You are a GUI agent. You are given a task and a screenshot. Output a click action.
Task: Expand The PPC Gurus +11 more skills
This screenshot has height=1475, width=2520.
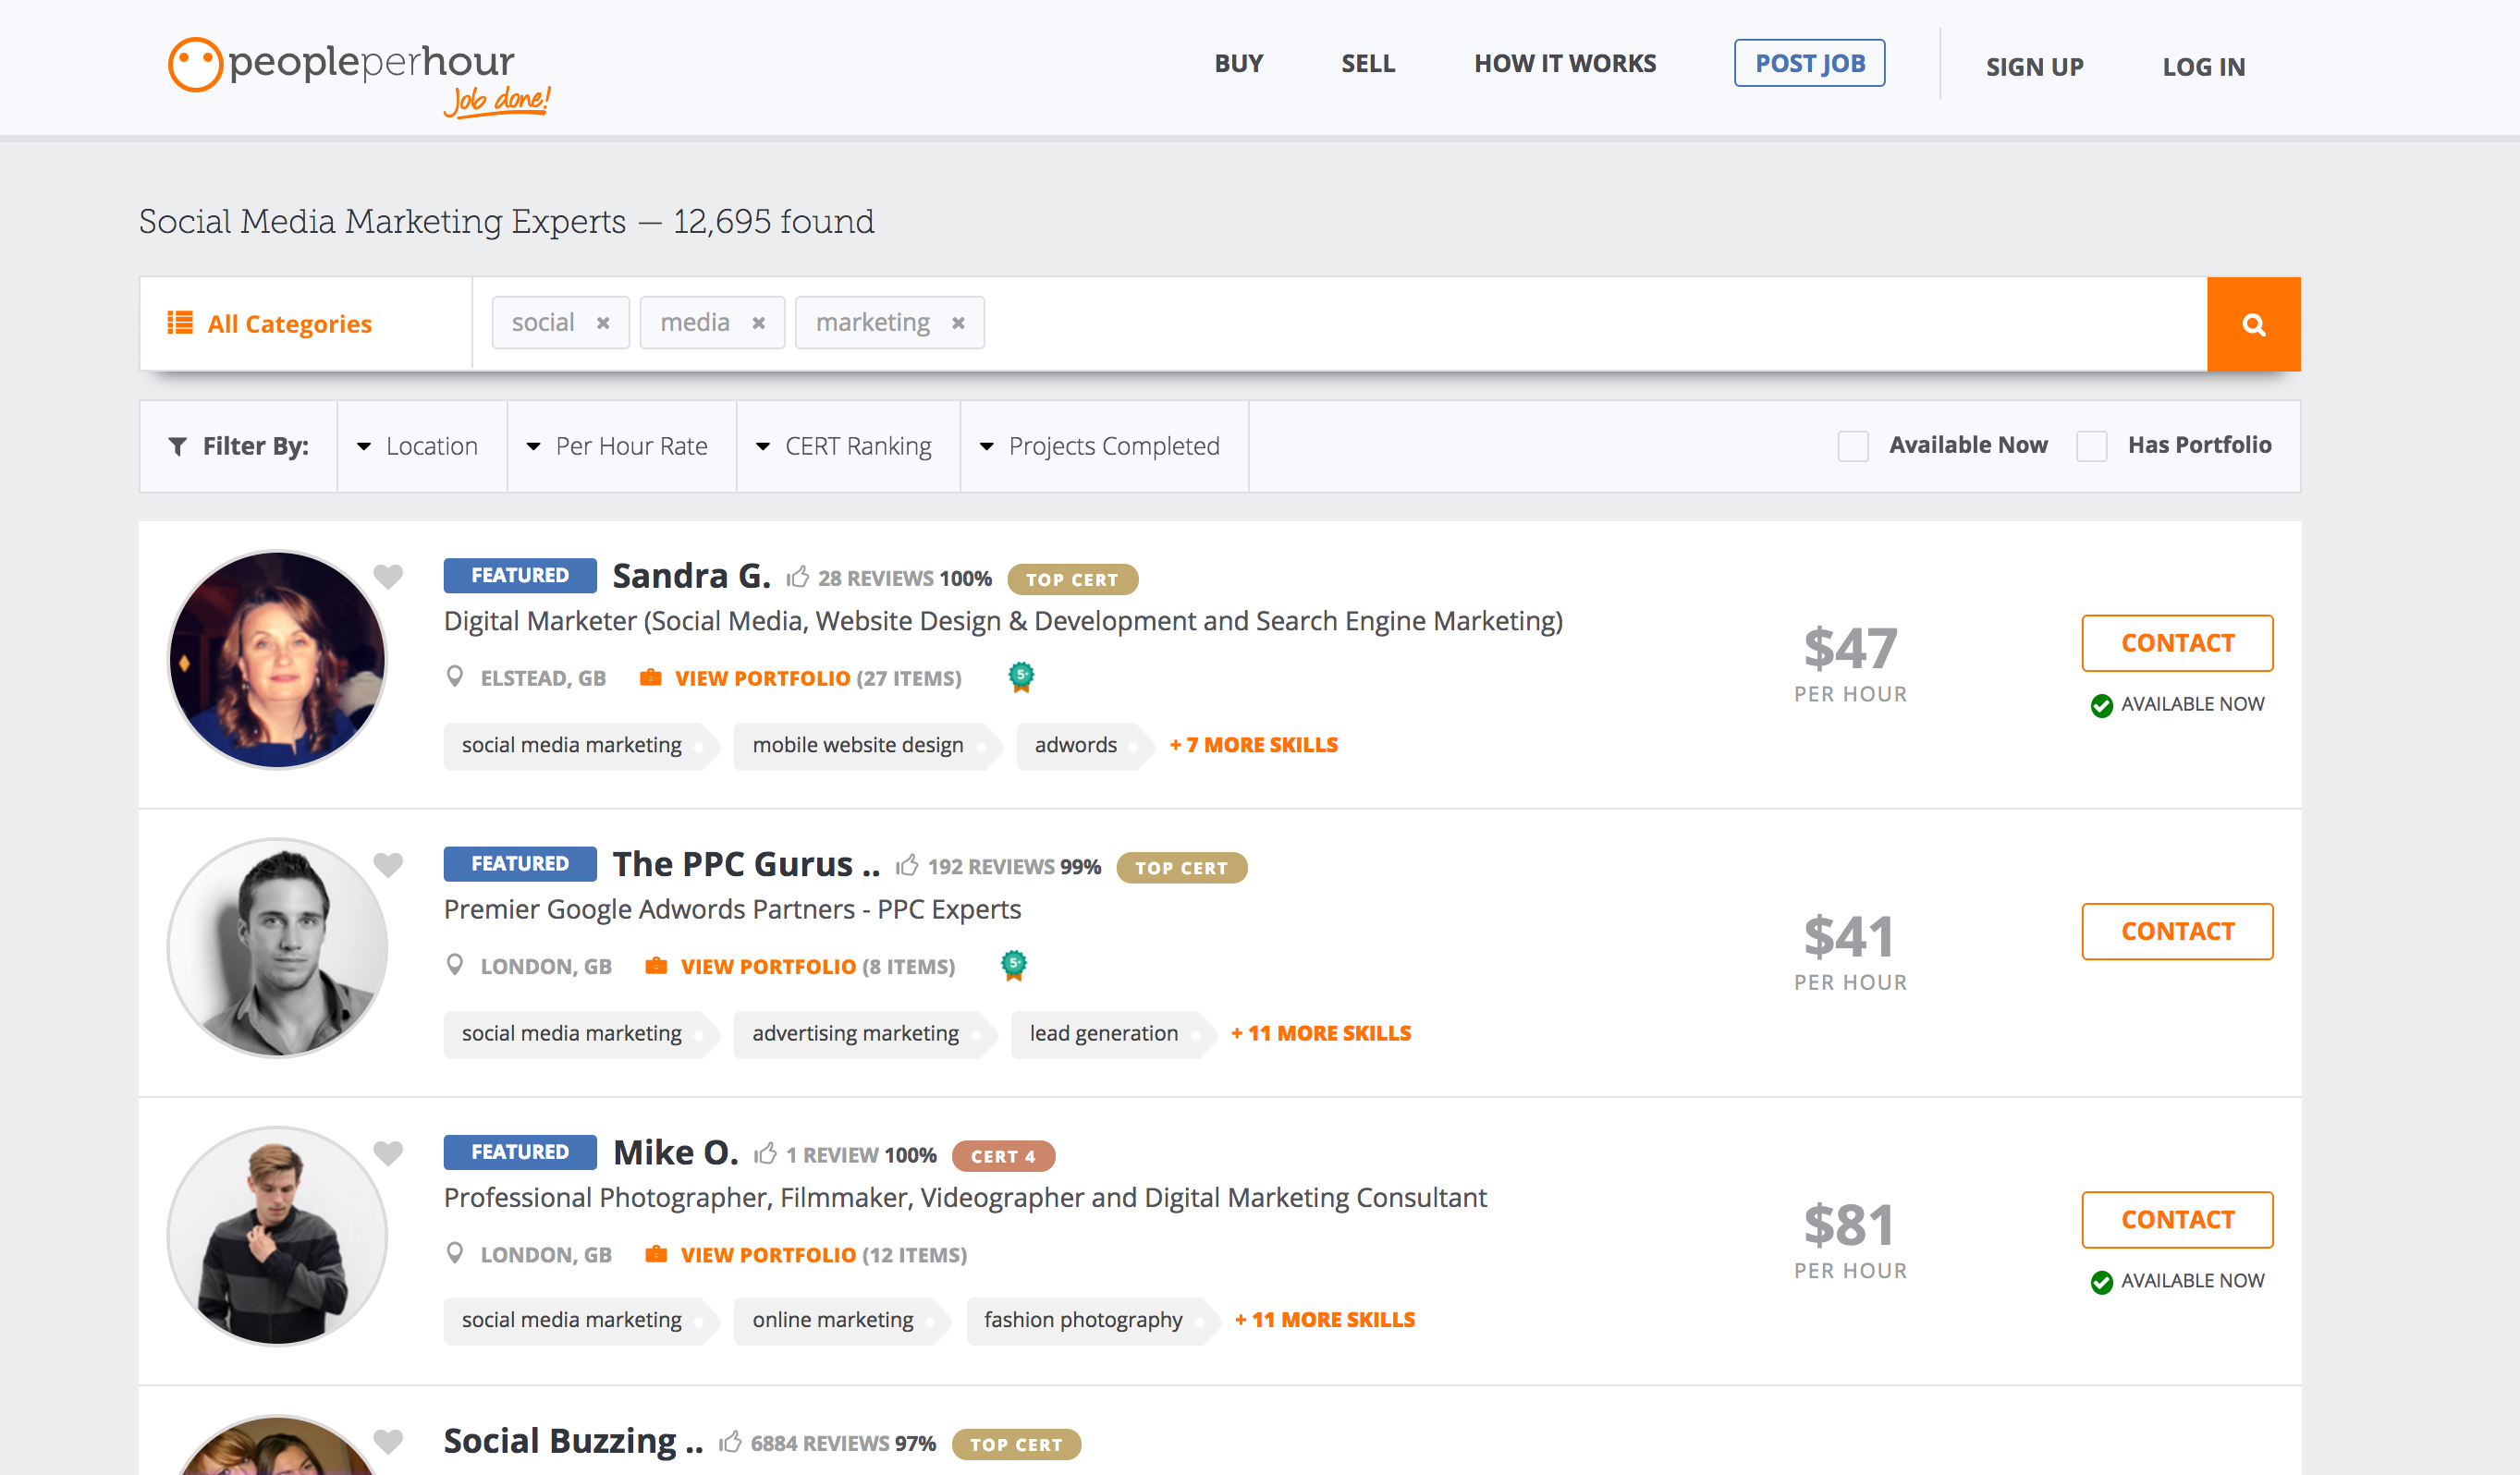tap(1321, 1033)
